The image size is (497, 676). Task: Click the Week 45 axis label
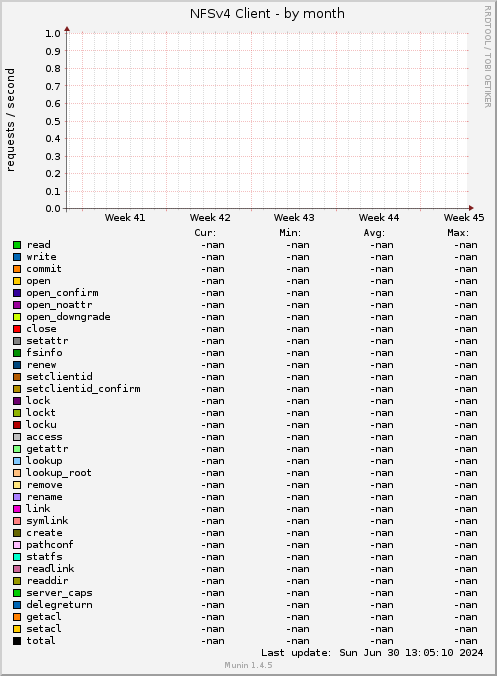coord(464,218)
